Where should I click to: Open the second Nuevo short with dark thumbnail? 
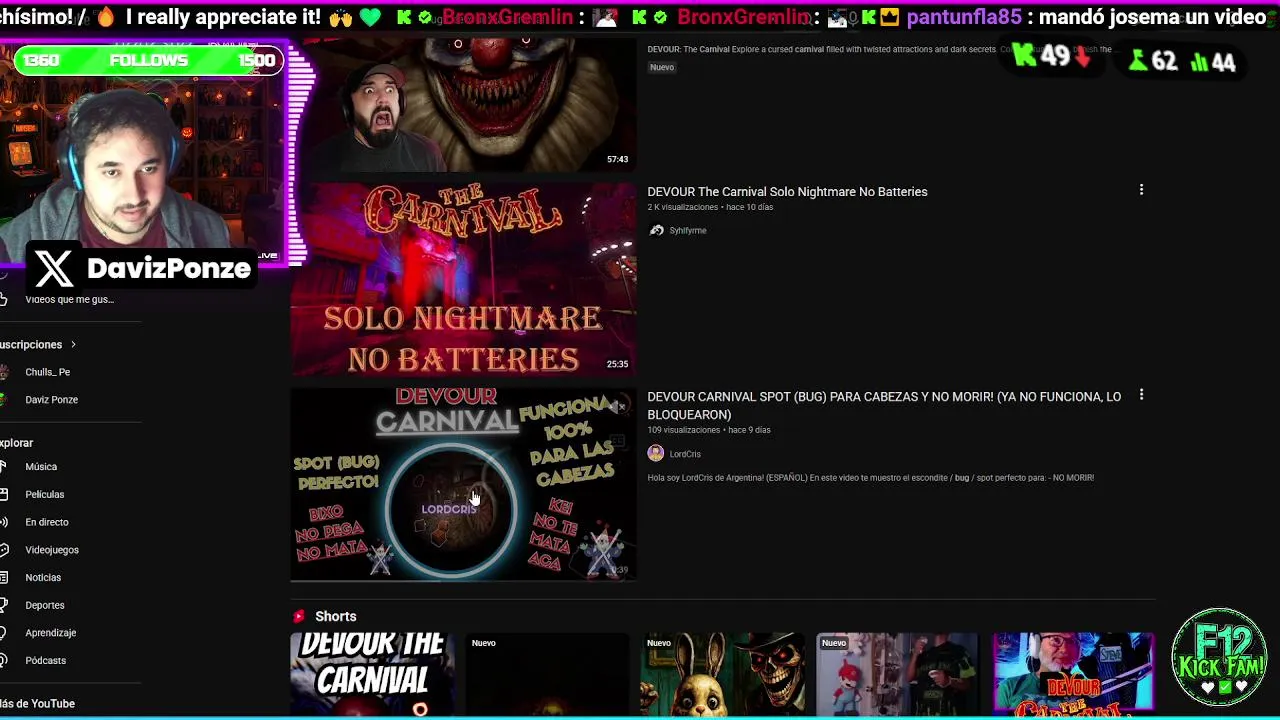(x=547, y=675)
